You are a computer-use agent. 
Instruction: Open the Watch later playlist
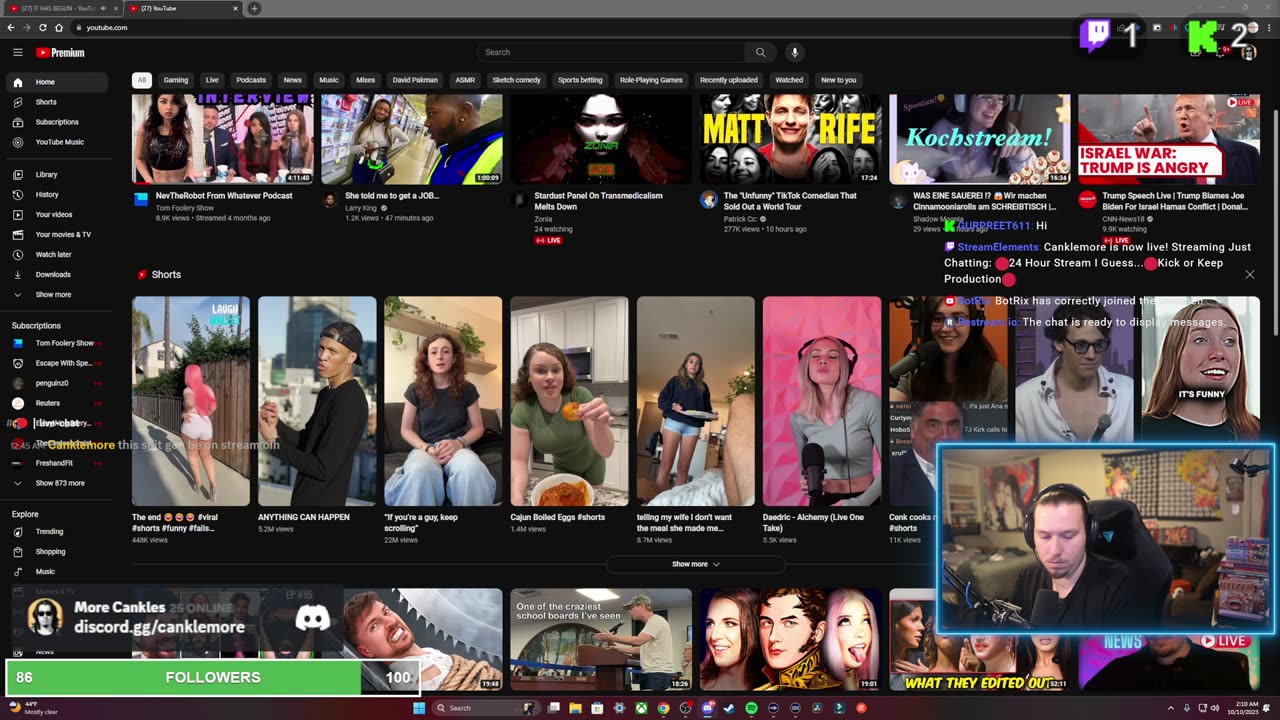tap(56, 254)
